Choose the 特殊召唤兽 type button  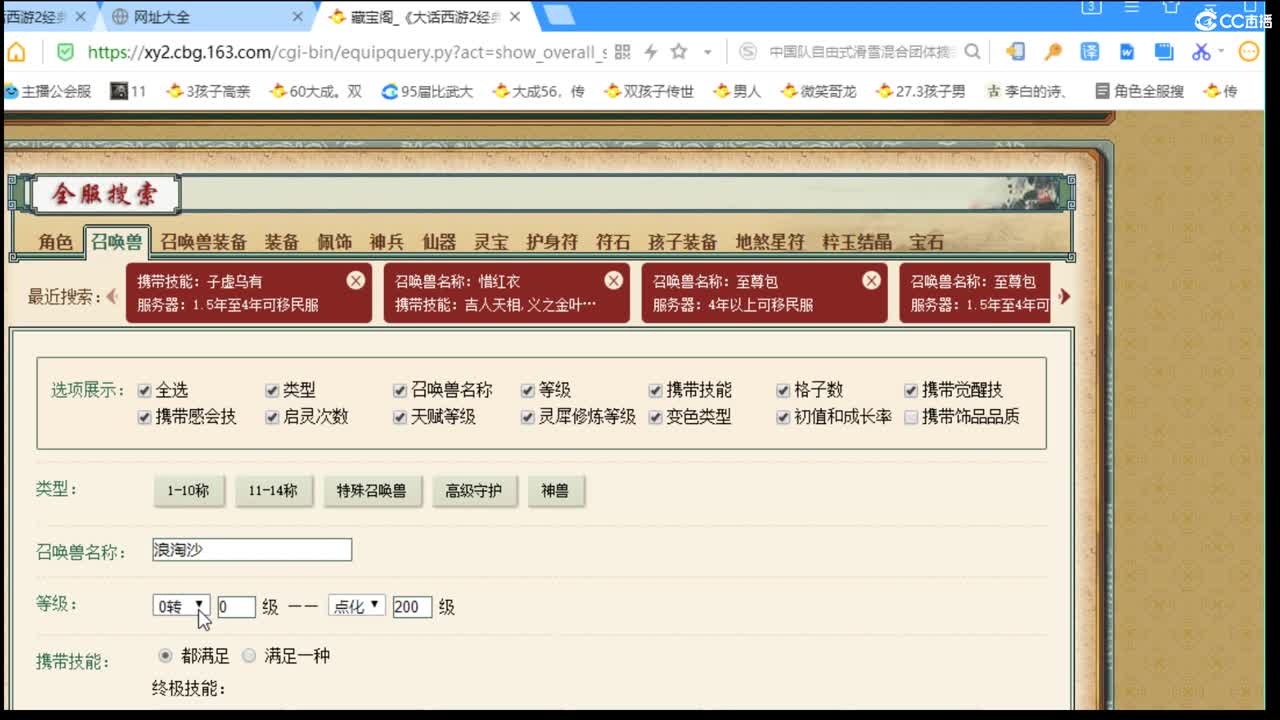371,491
